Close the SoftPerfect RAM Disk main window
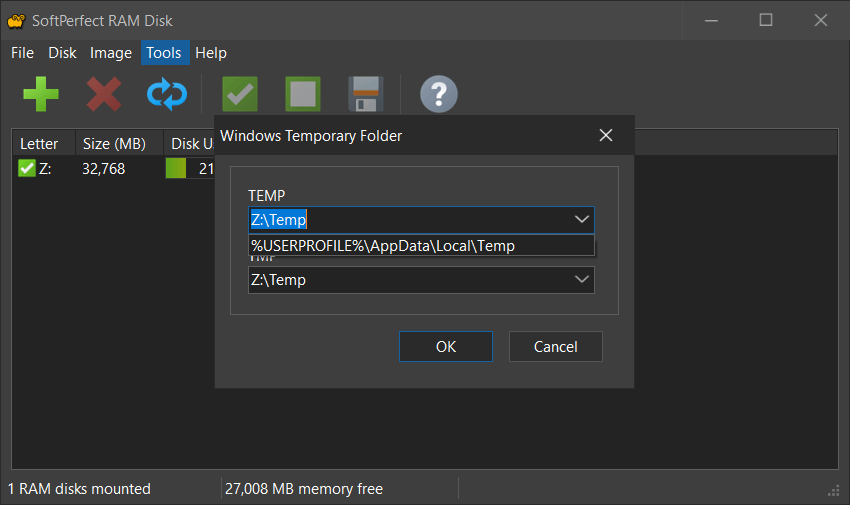Screen dimensions: 850x505 (821, 21)
